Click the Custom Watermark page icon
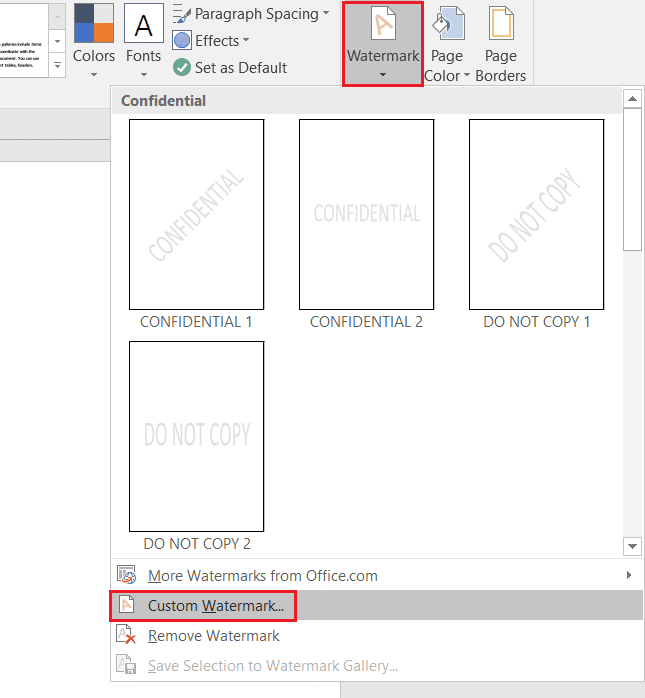The width and height of the screenshot is (645, 698). (126, 605)
